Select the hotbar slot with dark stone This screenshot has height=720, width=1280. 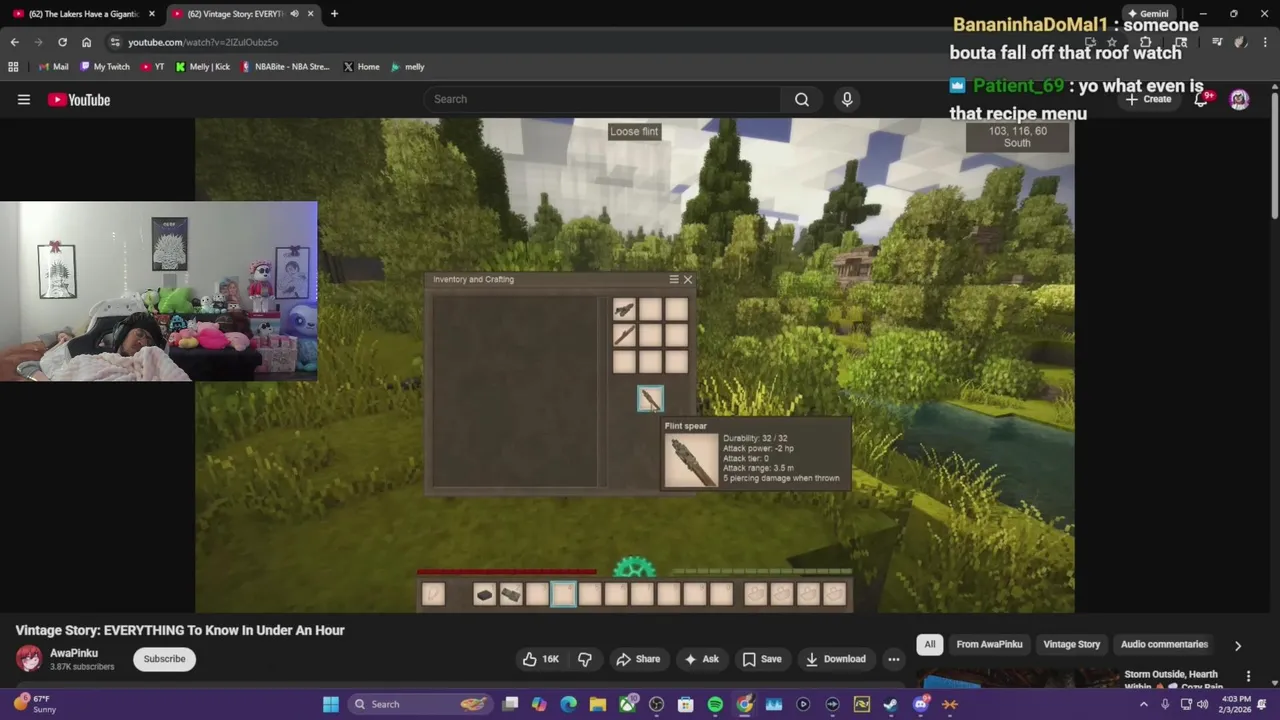tap(485, 595)
